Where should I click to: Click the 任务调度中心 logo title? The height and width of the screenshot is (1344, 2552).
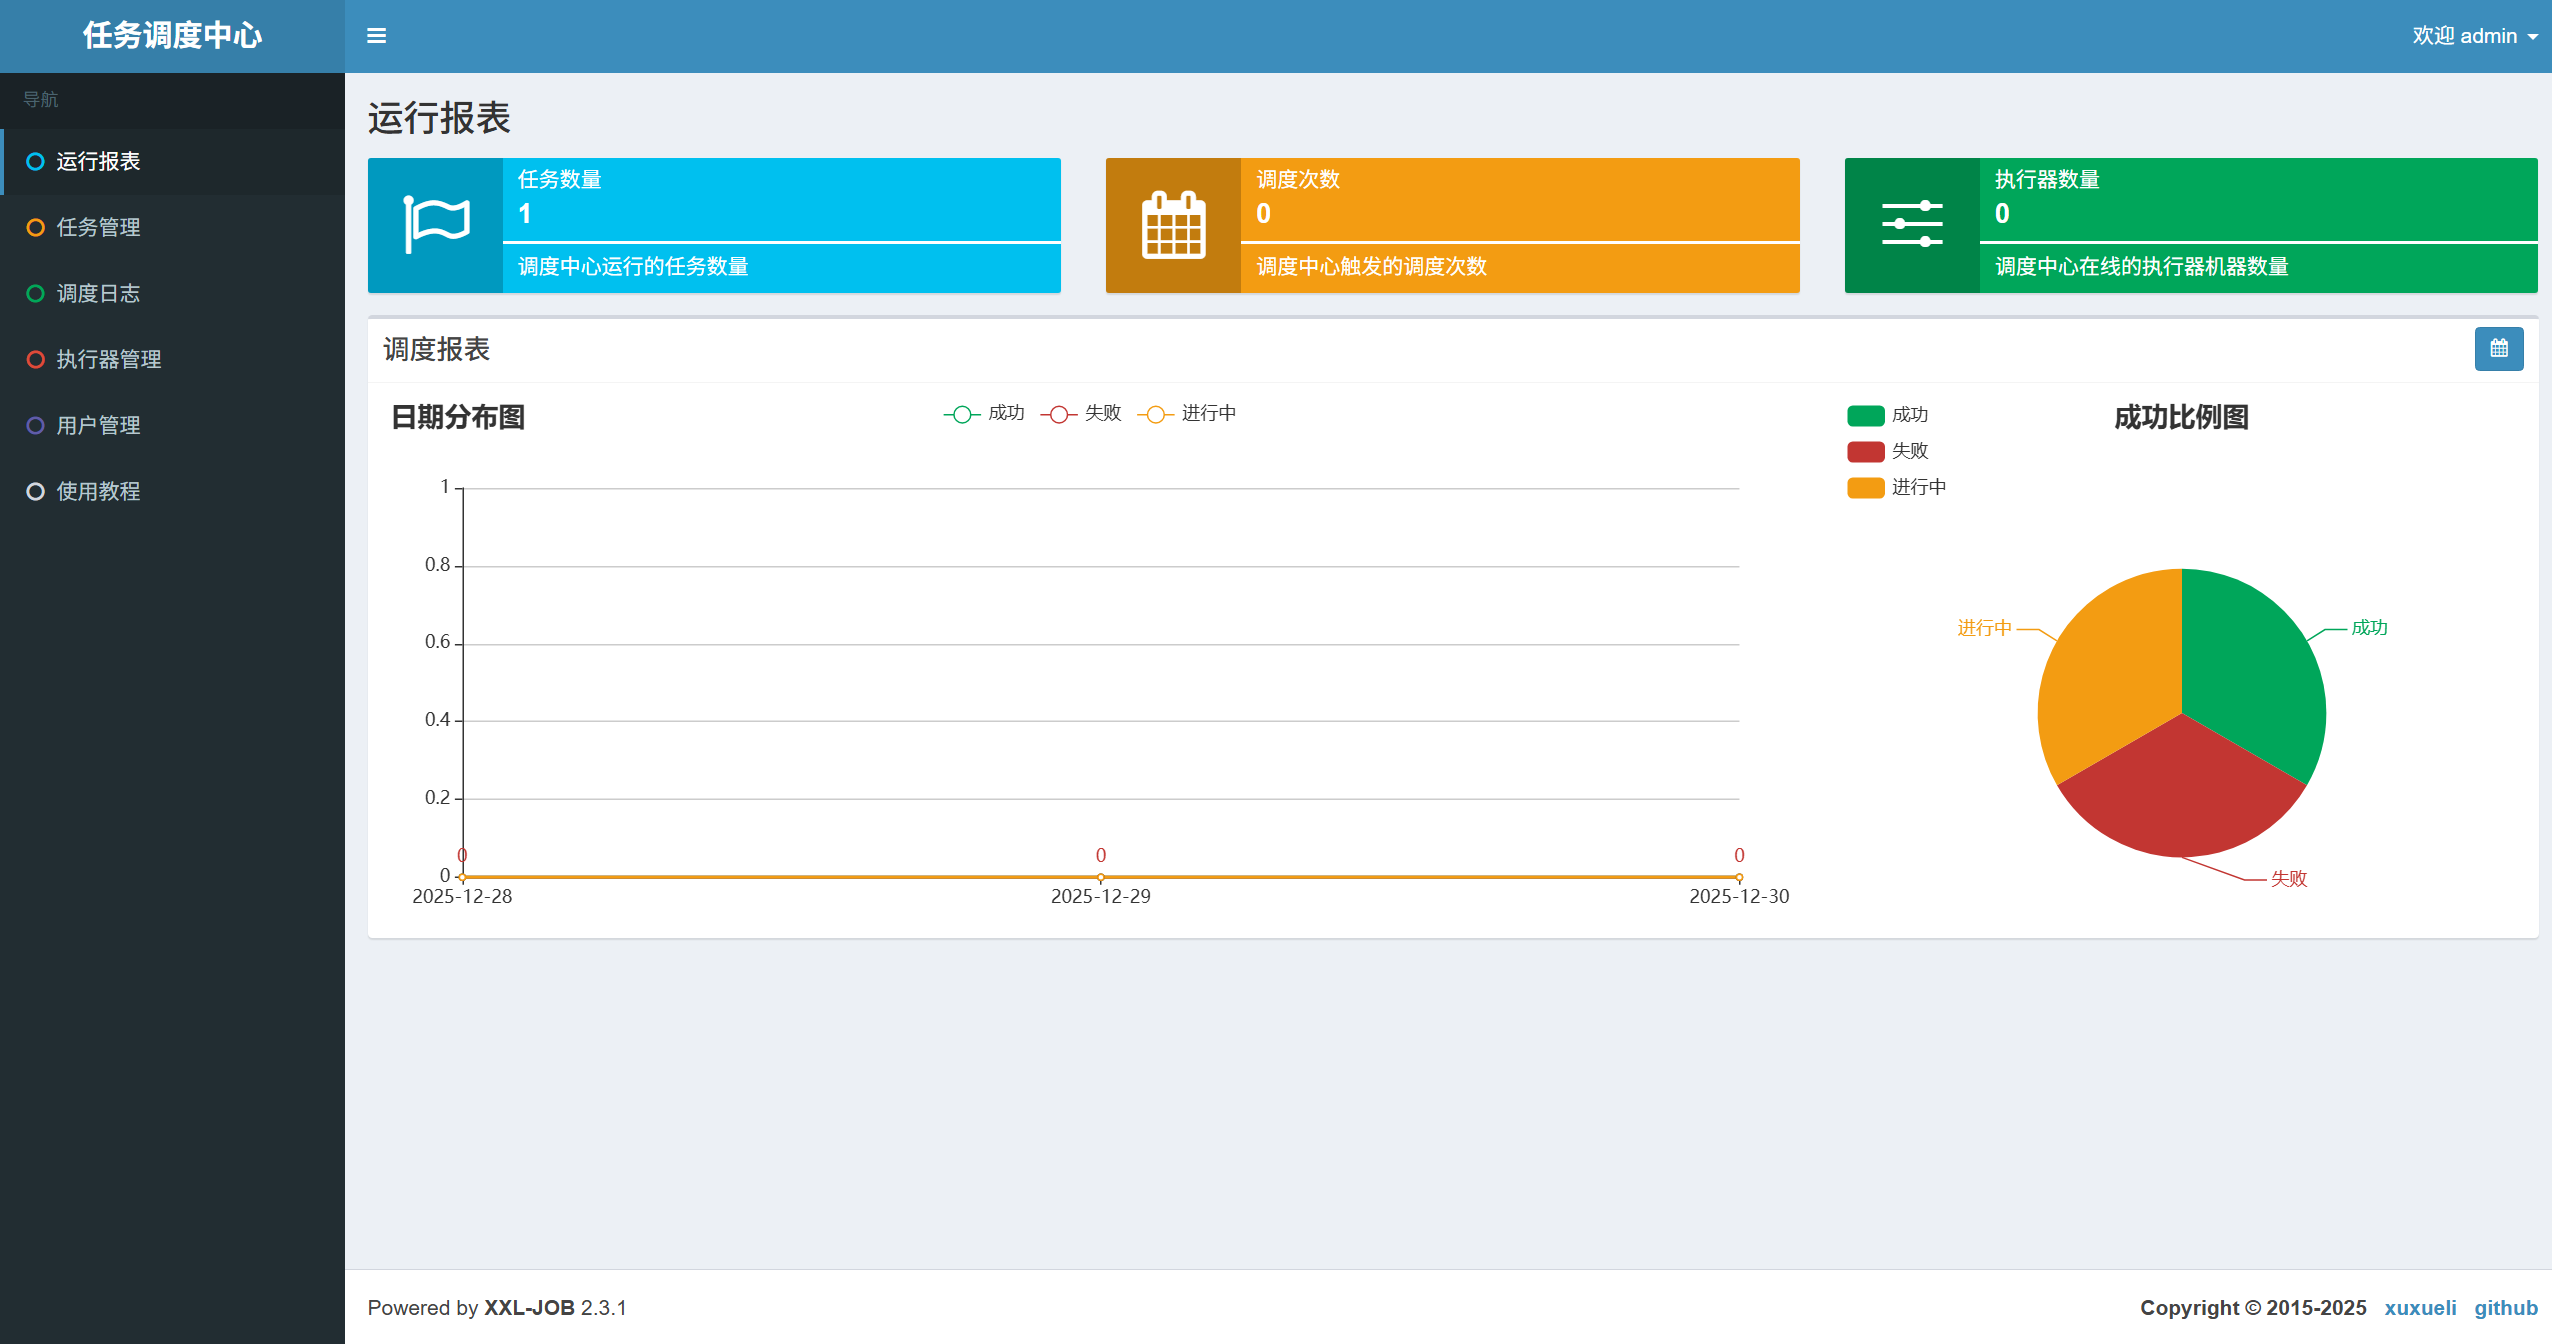click(x=172, y=36)
